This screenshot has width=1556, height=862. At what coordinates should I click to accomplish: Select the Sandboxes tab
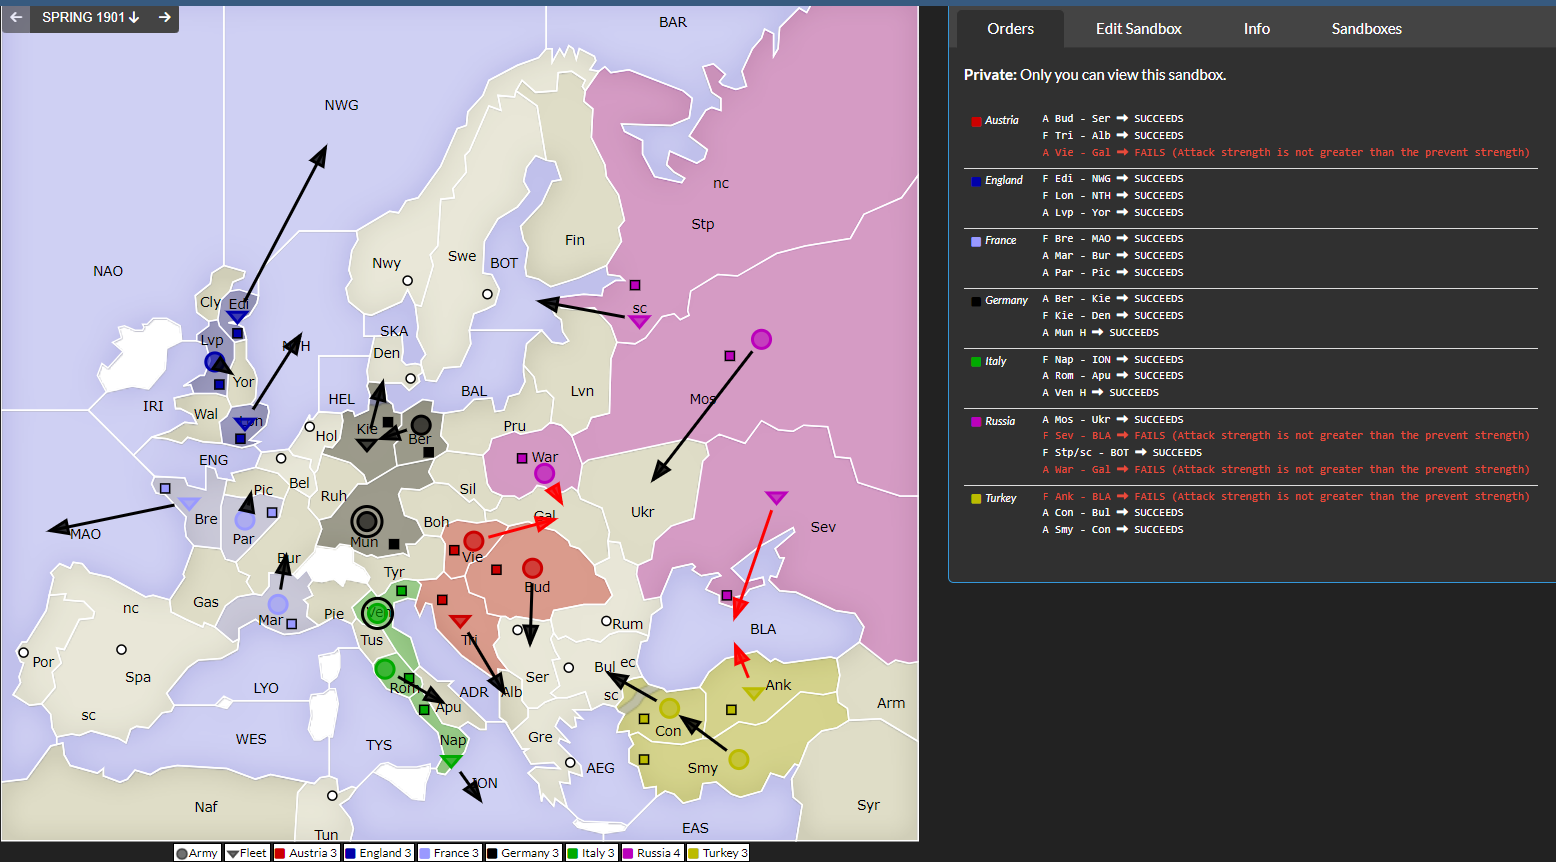click(x=1366, y=28)
